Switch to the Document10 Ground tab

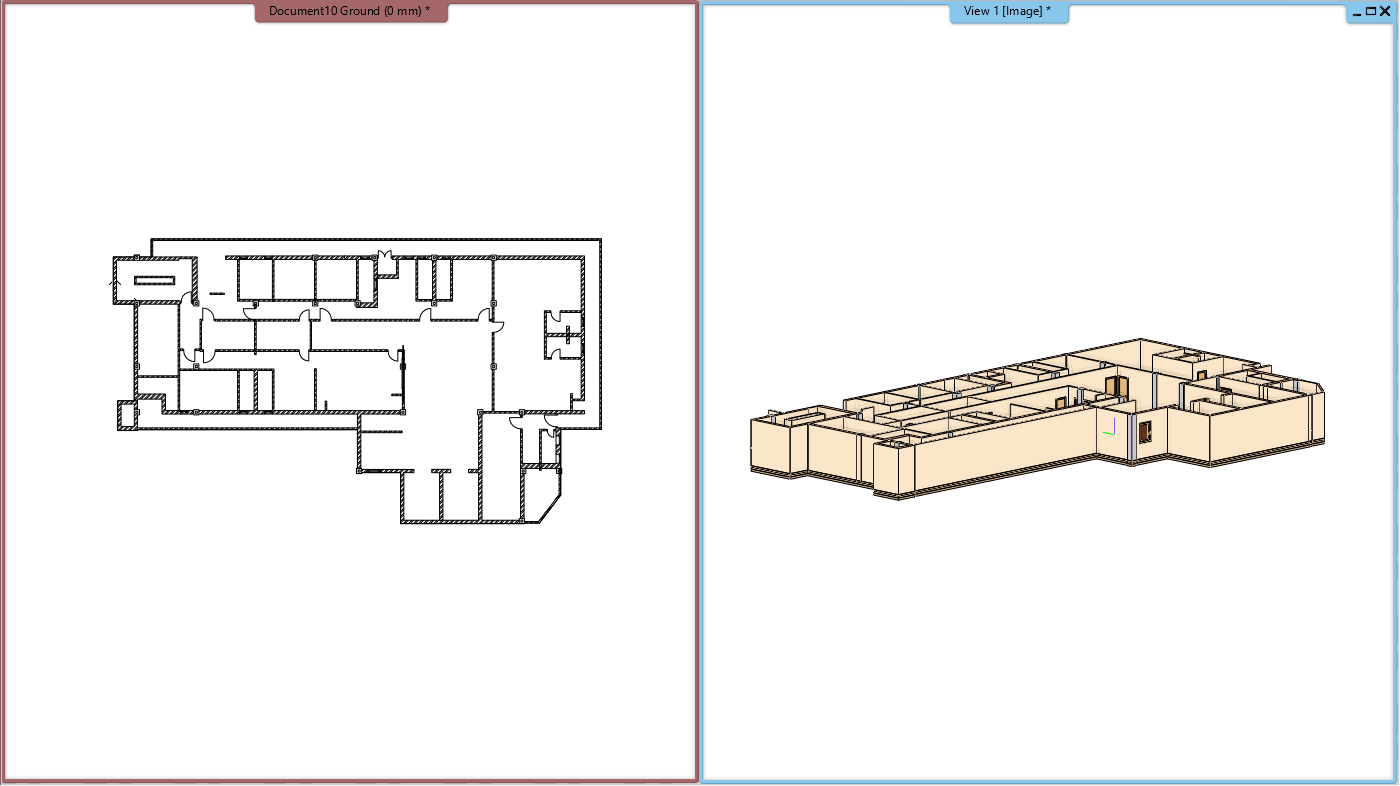[349, 11]
